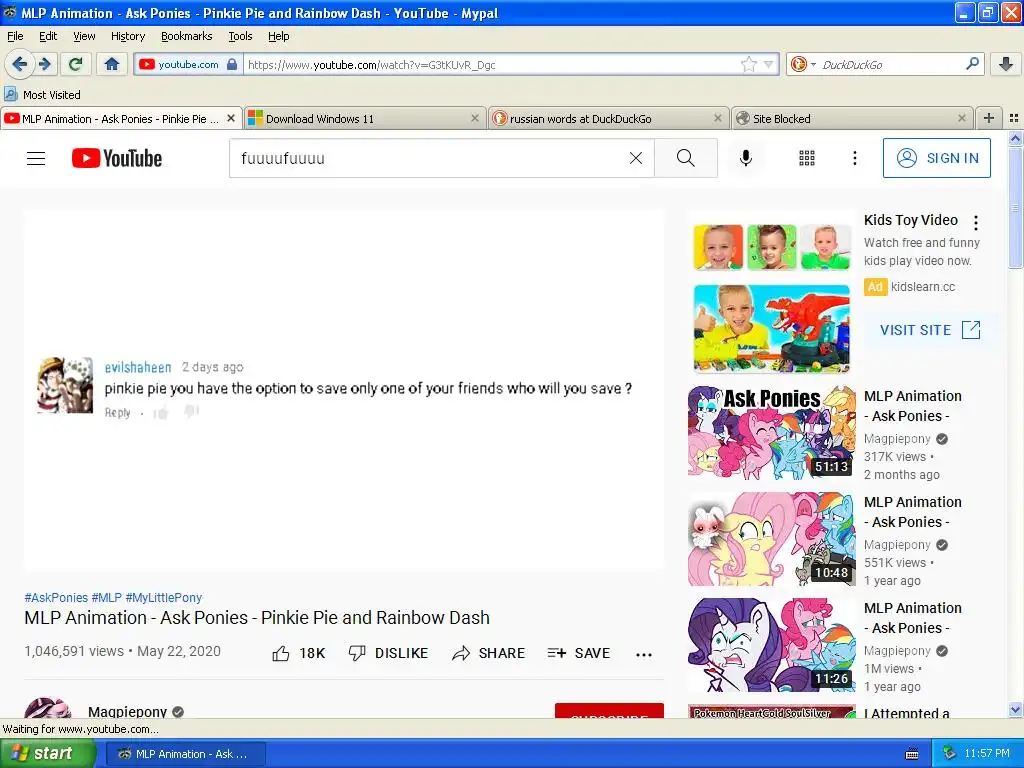Open the browser Home page icon
The width and height of the screenshot is (1024, 768).
pyautogui.click(x=112, y=64)
